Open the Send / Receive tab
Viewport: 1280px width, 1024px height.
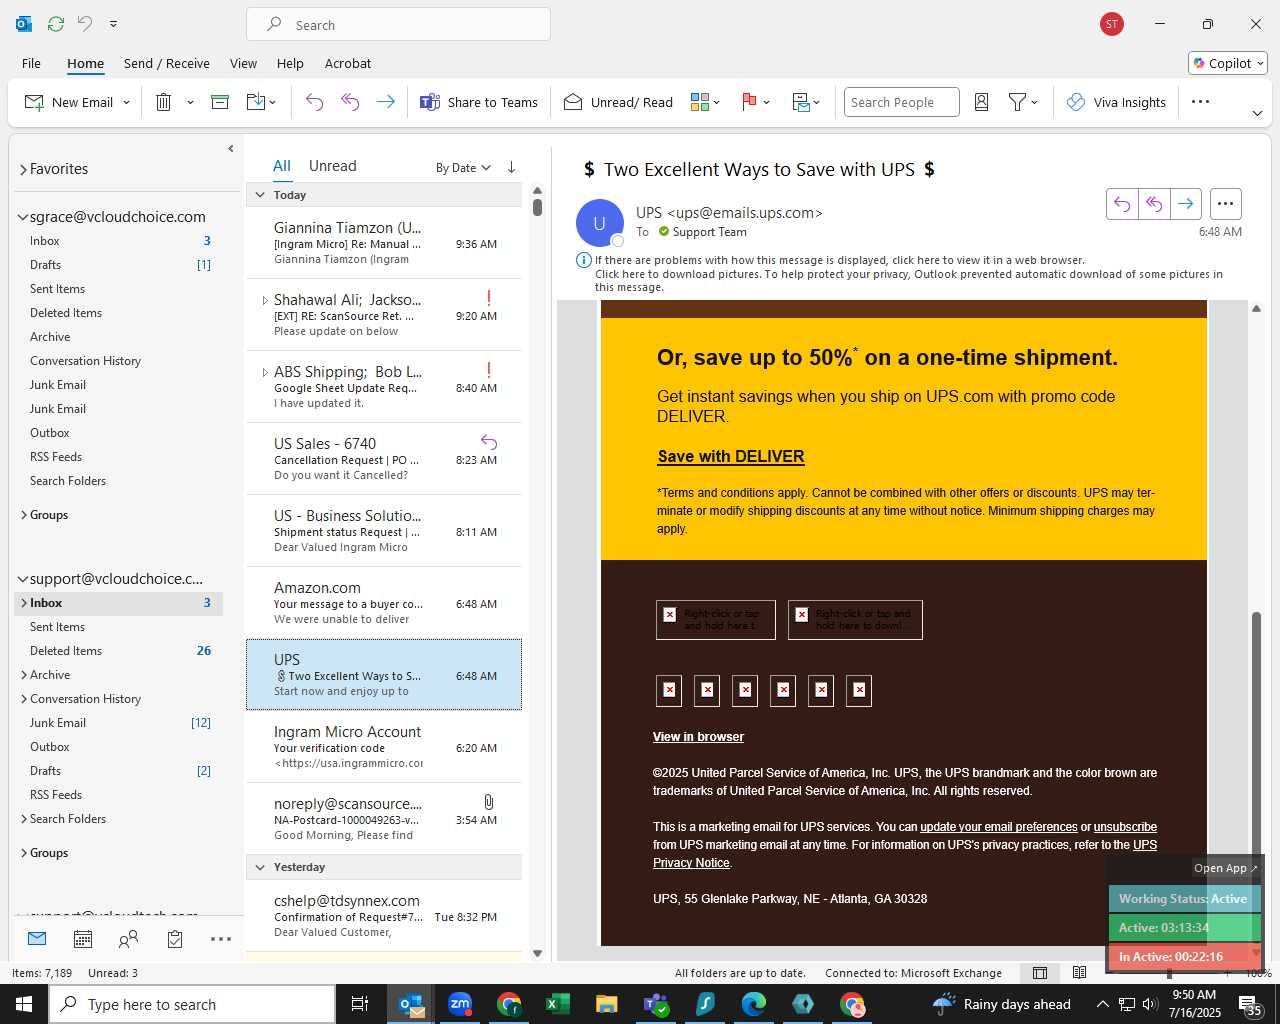click(x=167, y=63)
